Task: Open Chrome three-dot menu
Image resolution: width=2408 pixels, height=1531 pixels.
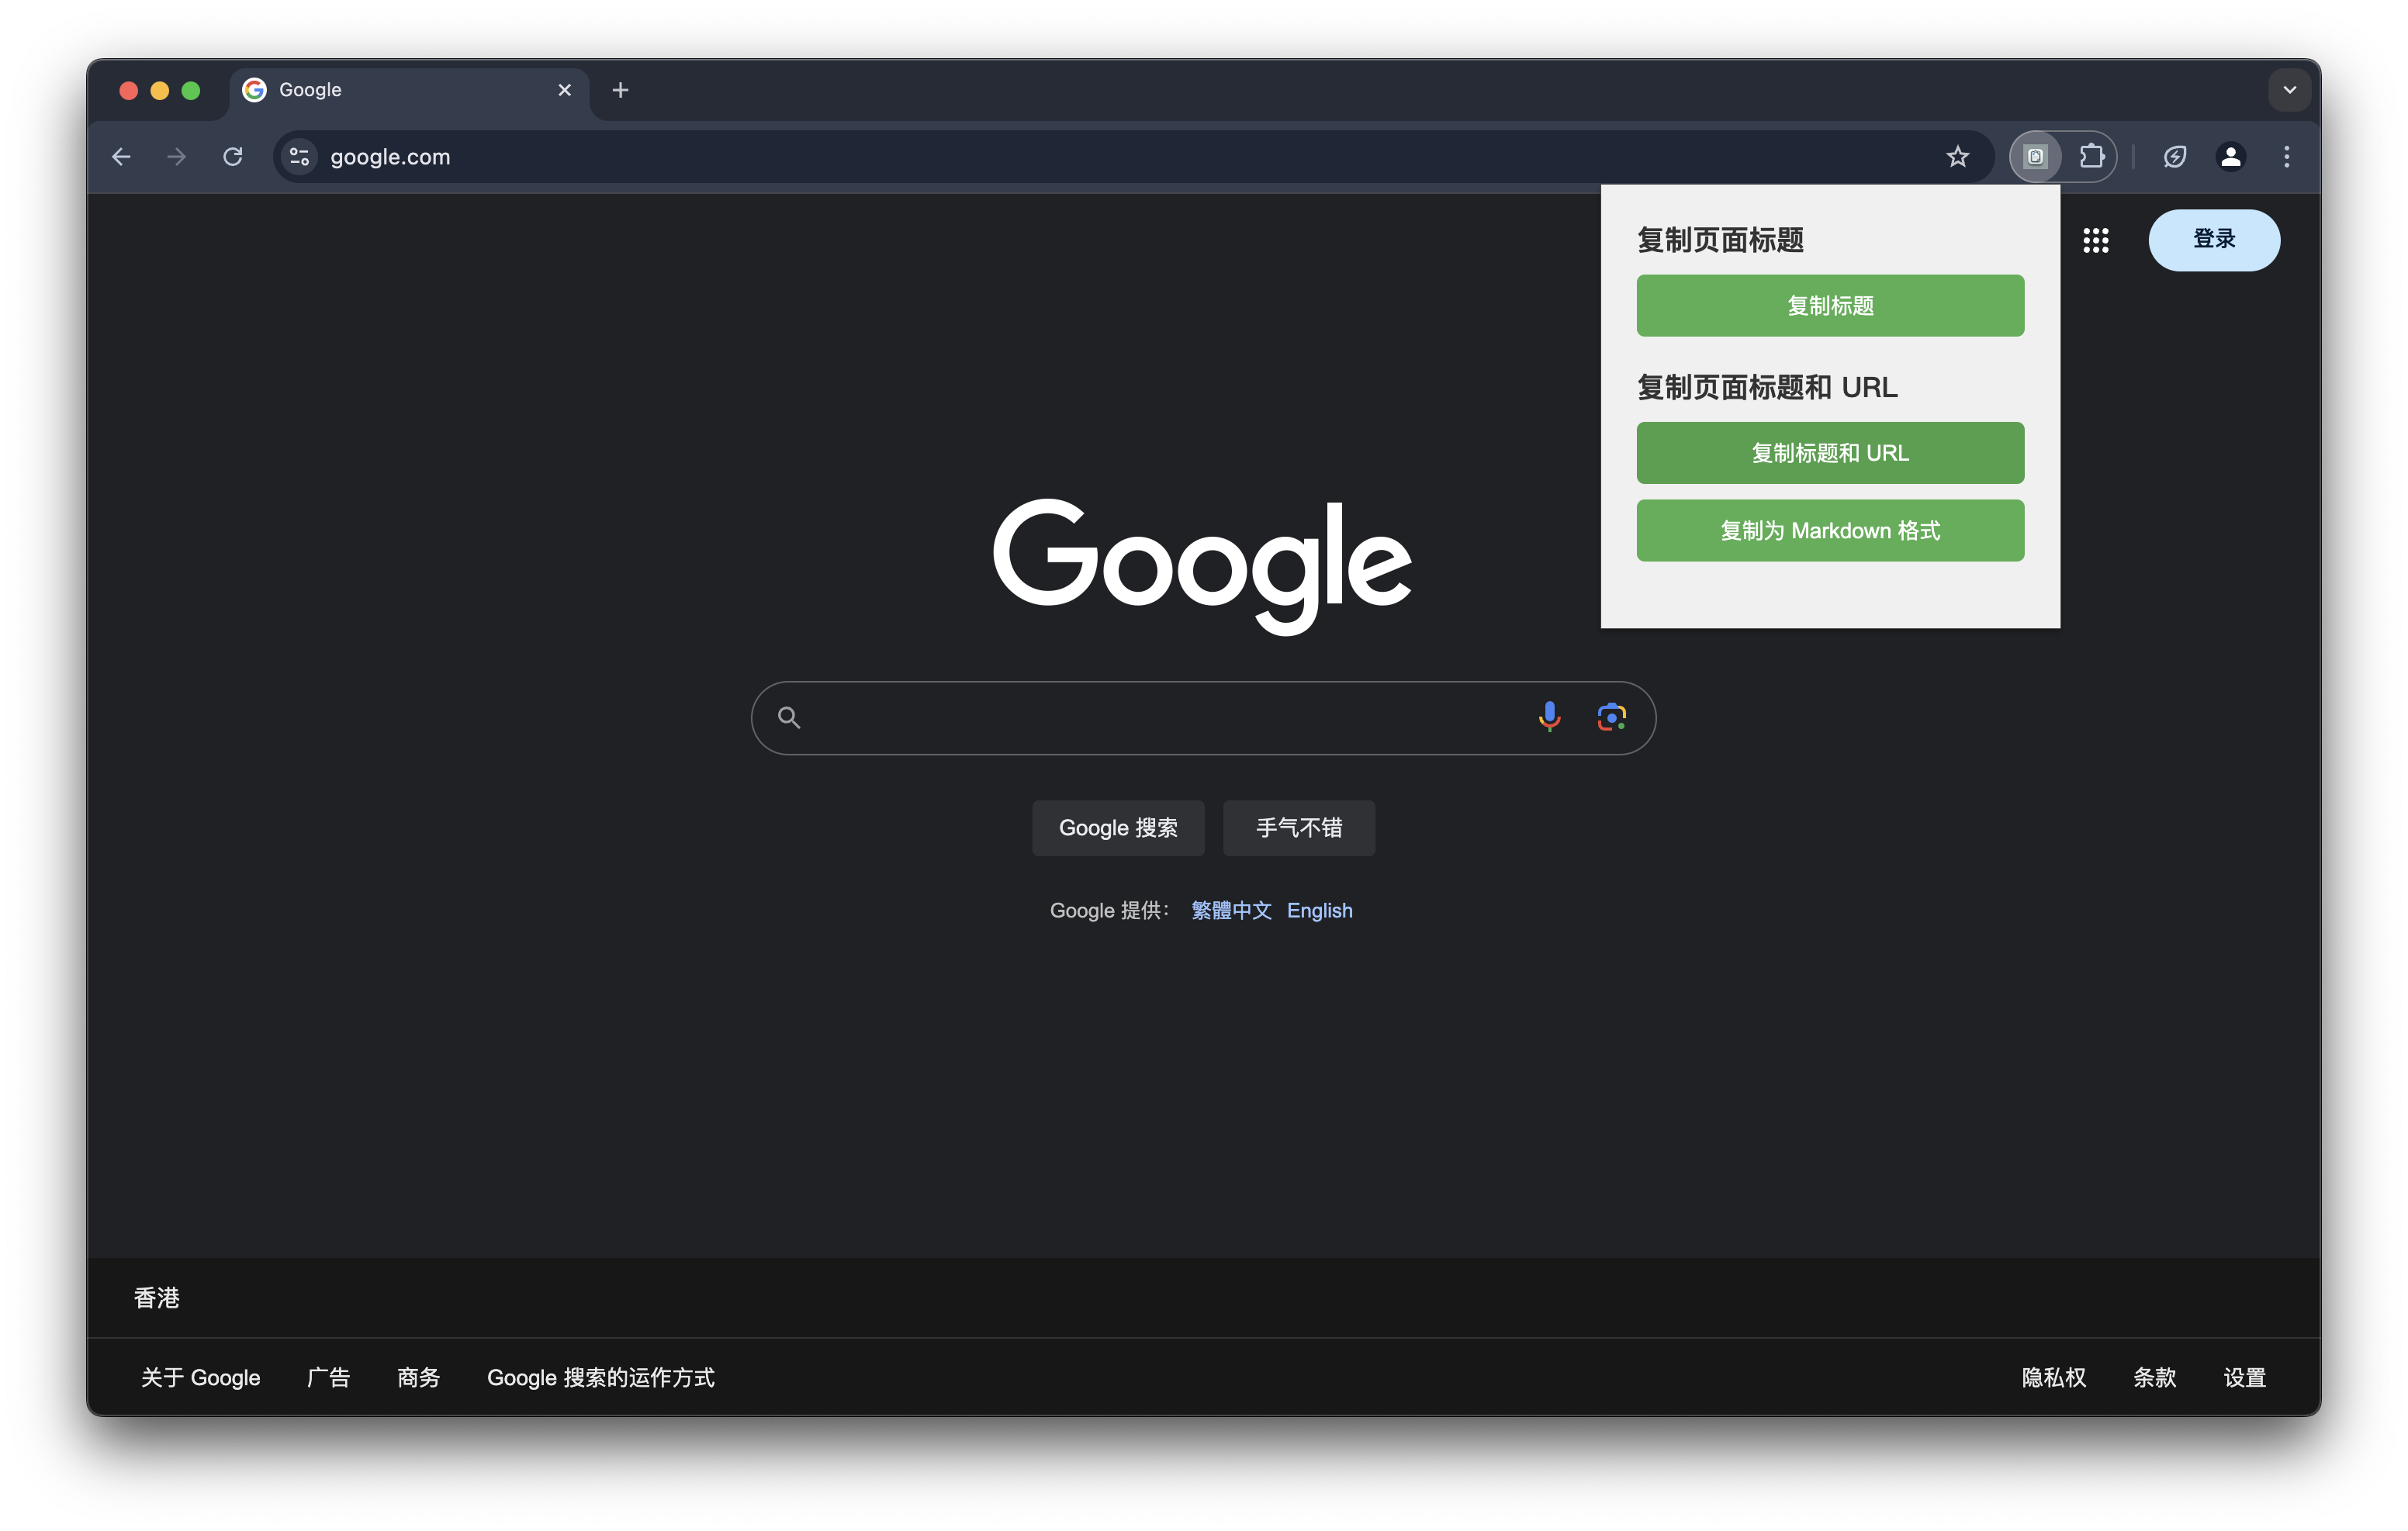Action: point(2286,157)
